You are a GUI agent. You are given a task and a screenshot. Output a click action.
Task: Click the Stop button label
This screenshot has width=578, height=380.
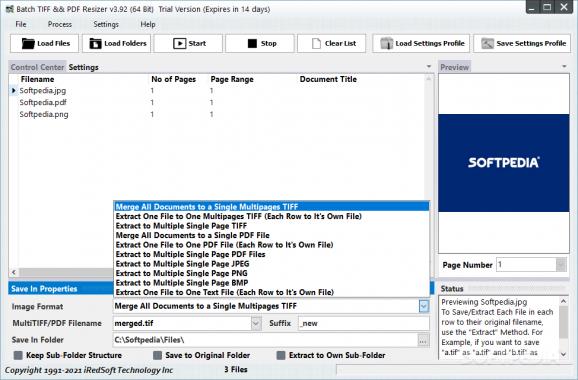coord(268,43)
